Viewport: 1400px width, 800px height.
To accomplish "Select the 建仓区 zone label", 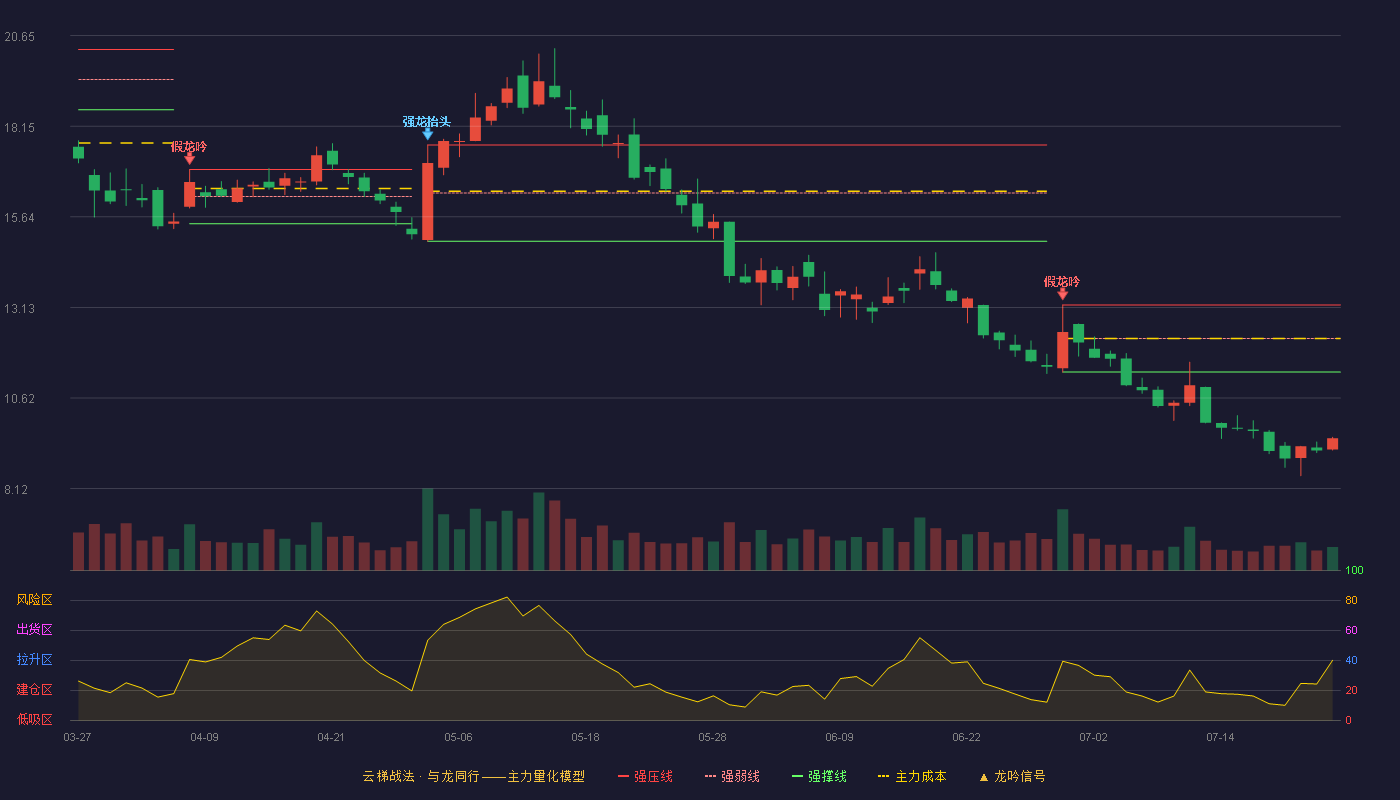I will [x=34, y=690].
